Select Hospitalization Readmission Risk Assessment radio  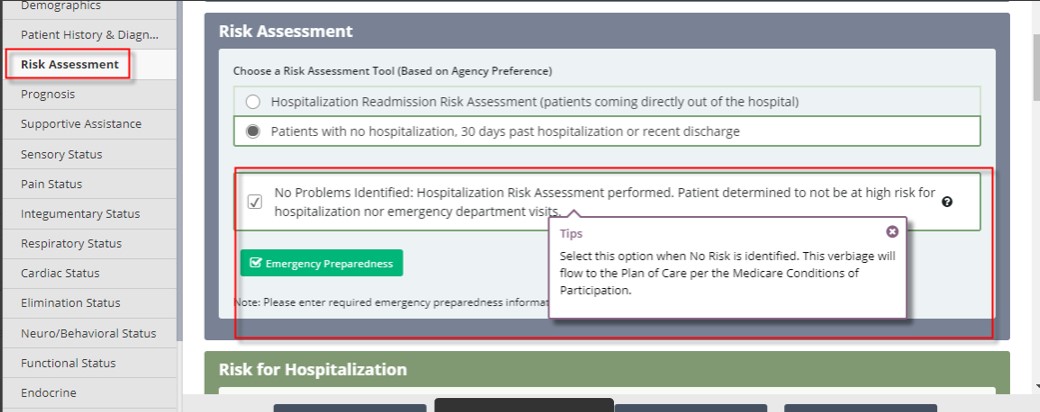point(253,102)
